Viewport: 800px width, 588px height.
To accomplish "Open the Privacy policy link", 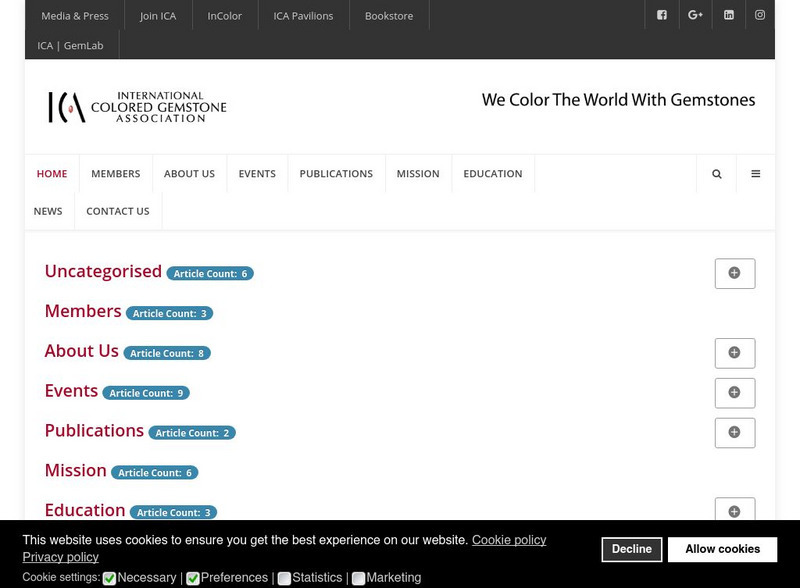I will click(x=61, y=557).
